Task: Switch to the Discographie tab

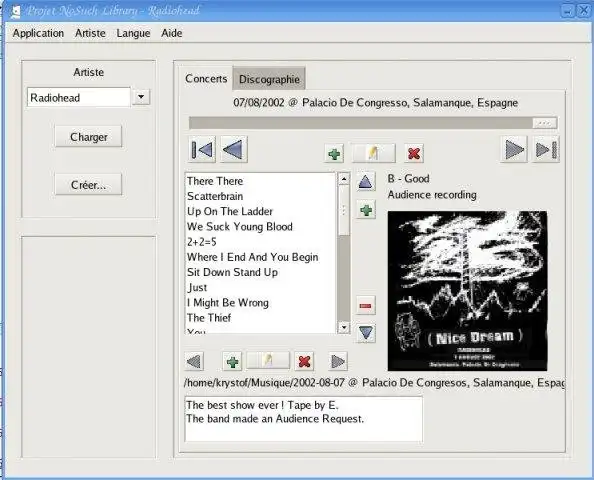Action: (269, 79)
